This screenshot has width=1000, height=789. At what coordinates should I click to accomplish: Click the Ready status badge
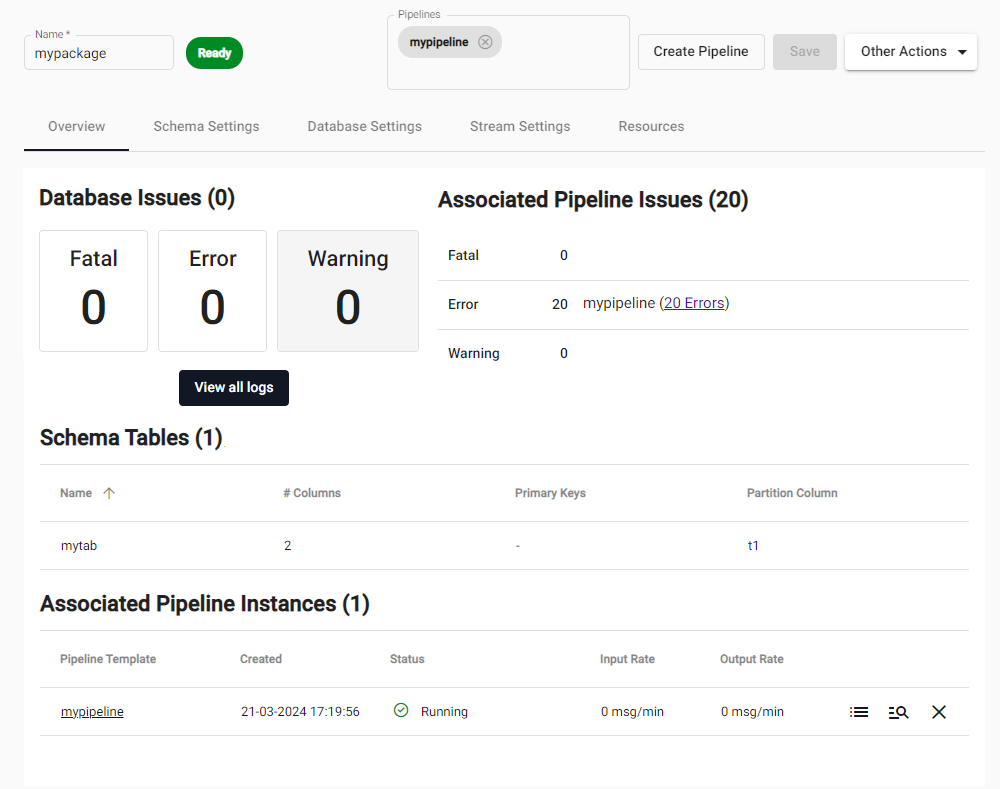[x=214, y=53]
